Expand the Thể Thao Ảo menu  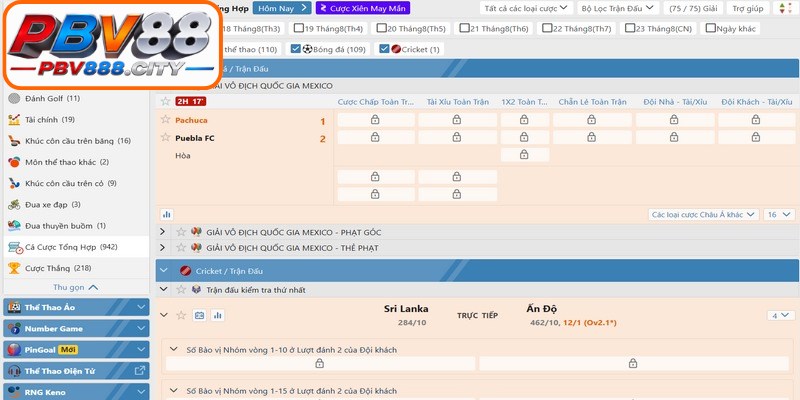tap(77, 307)
